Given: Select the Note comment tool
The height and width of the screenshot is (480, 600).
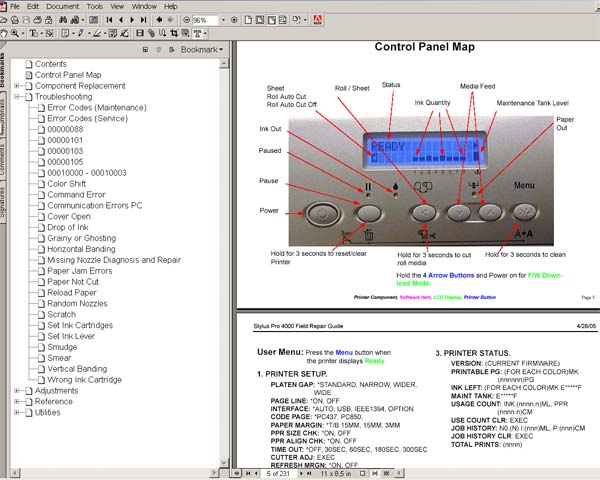Looking at the screenshot, I should (65, 34).
